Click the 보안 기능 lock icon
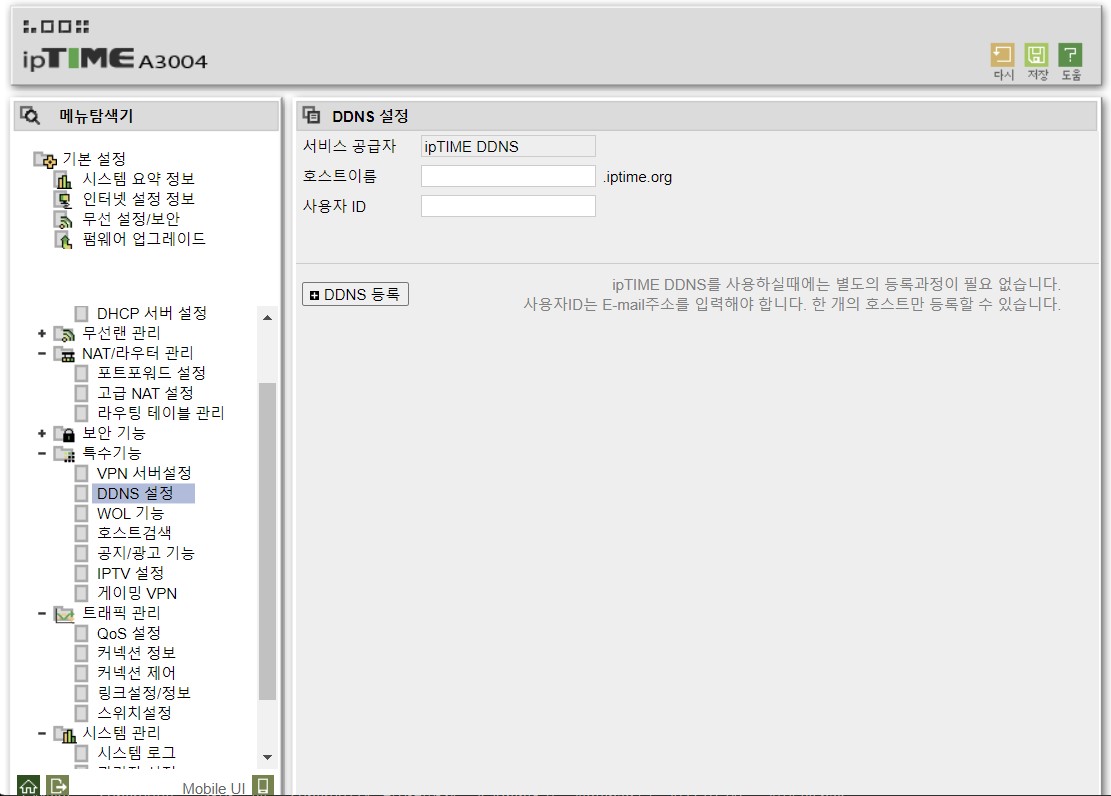Image resolution: width=1111 pixels, height=796 pixels. point(64,434)
